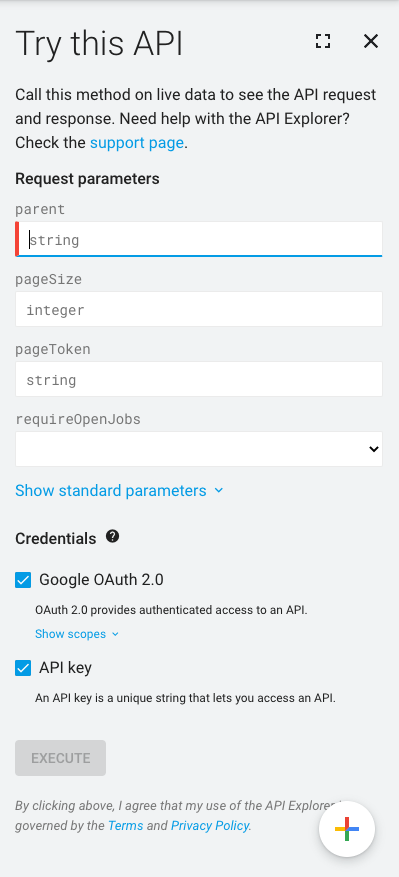Select the pageToken string field
The height and width of the screenshot is (877, 399).
(x=199, y=379)
